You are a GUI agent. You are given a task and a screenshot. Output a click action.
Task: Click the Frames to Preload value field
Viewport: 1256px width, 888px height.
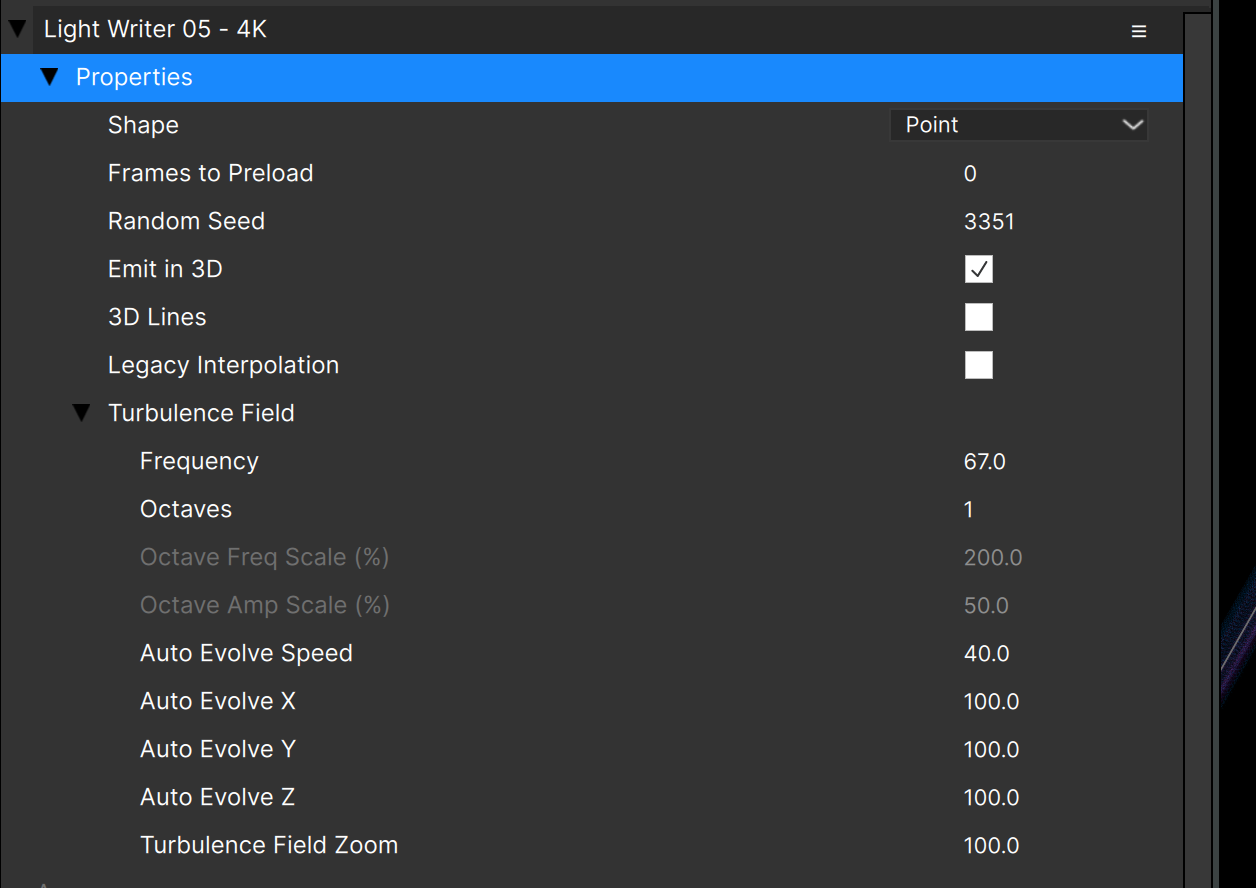coord(969,173)
